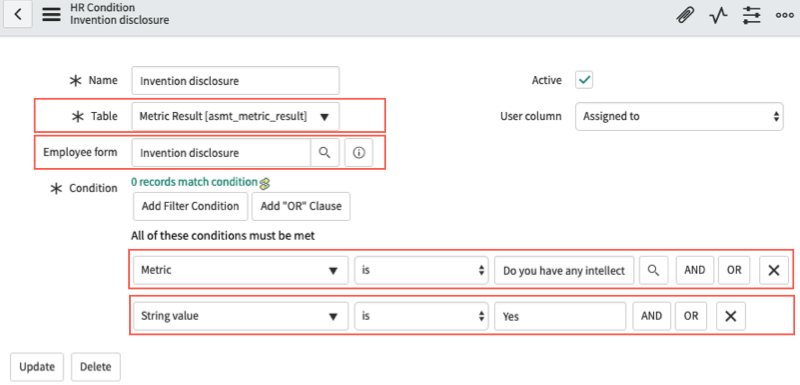Screen dimensions: 800x385
Task: Open the Metric field dropdown
Action: (241, 270)
